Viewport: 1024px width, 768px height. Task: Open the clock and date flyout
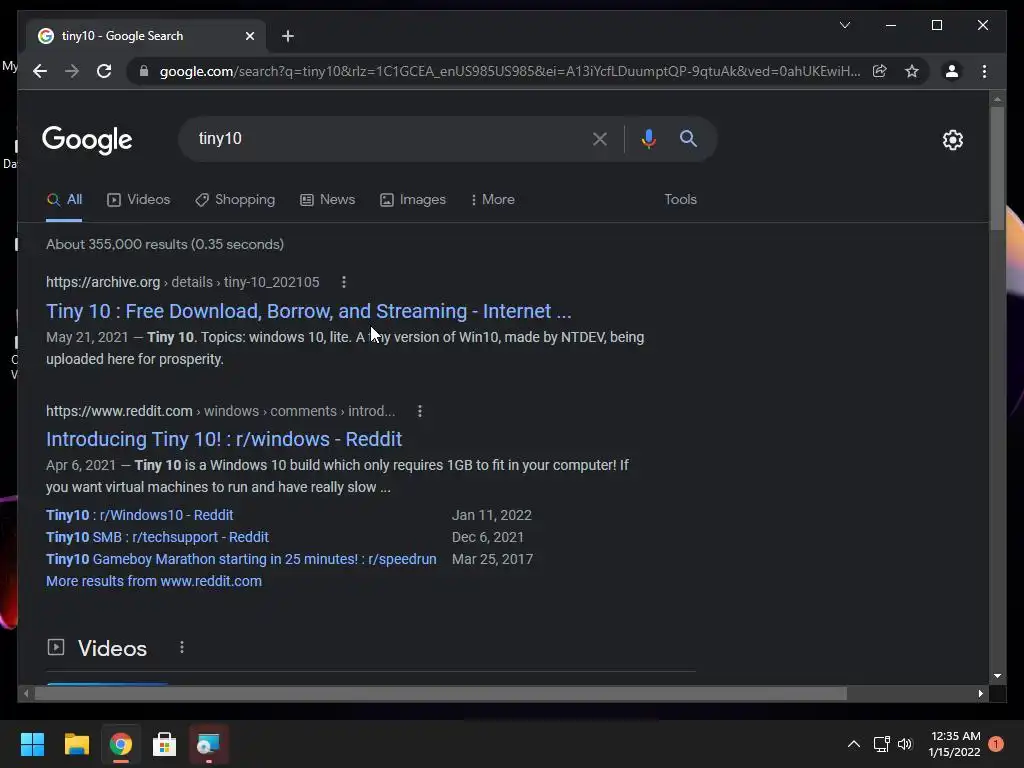tap(954, 744)
